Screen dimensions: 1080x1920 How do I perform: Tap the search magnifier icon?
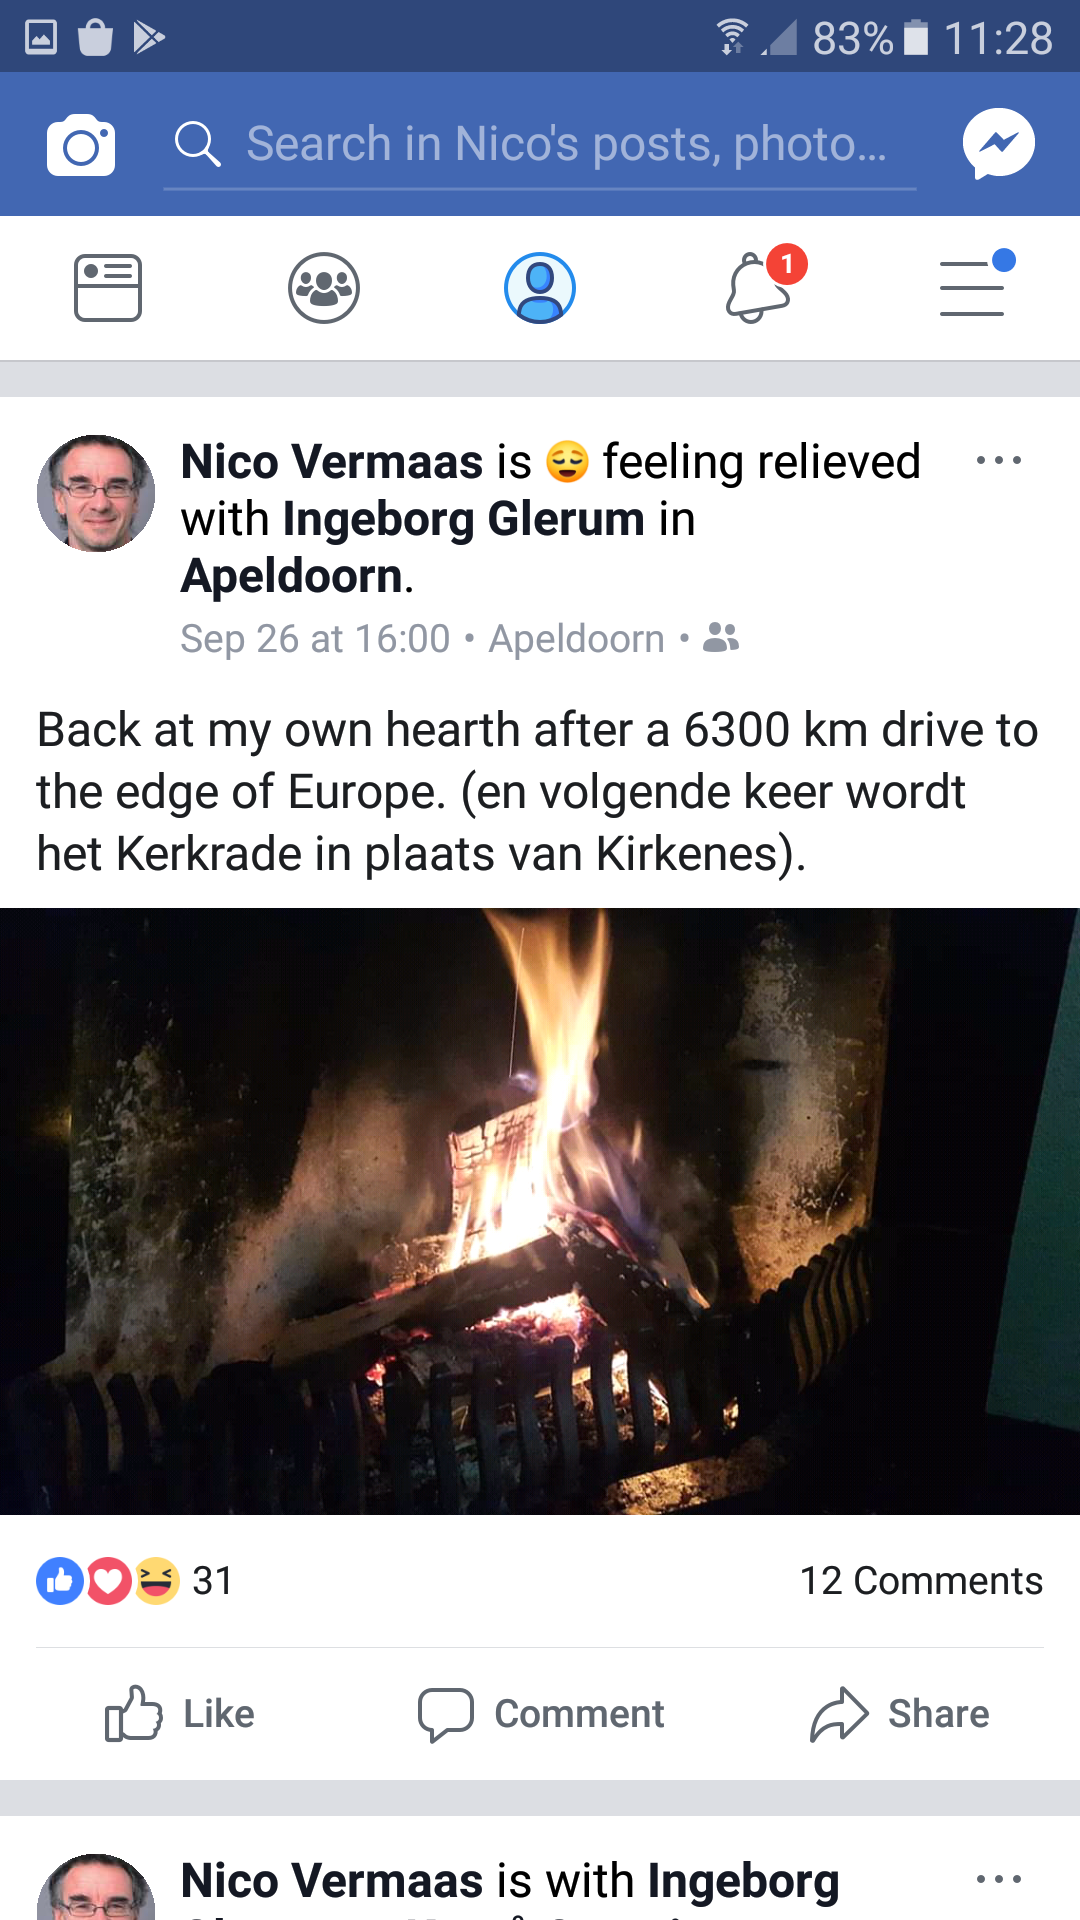pos(197,145)
